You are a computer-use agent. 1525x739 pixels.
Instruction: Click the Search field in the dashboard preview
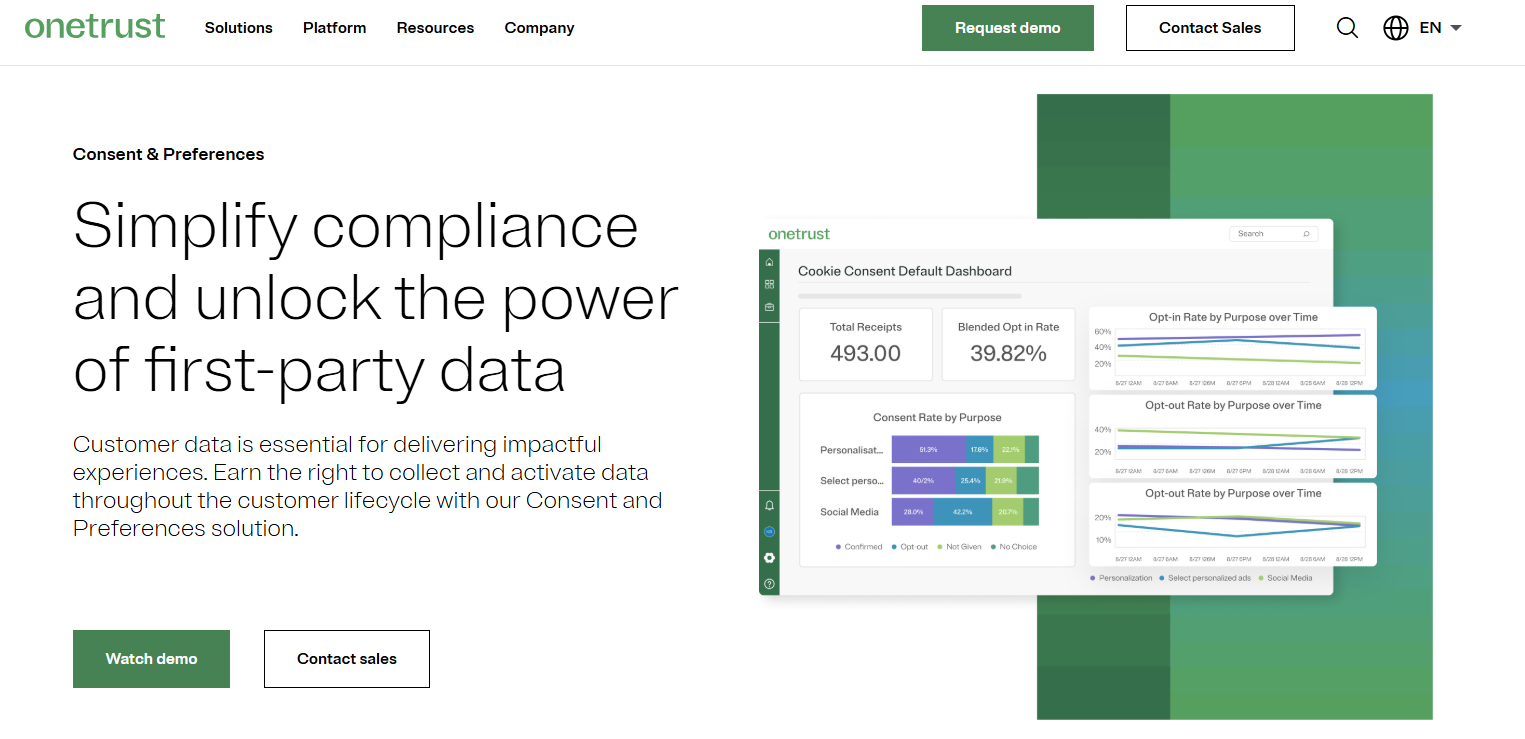click(x=1273, y=234)
